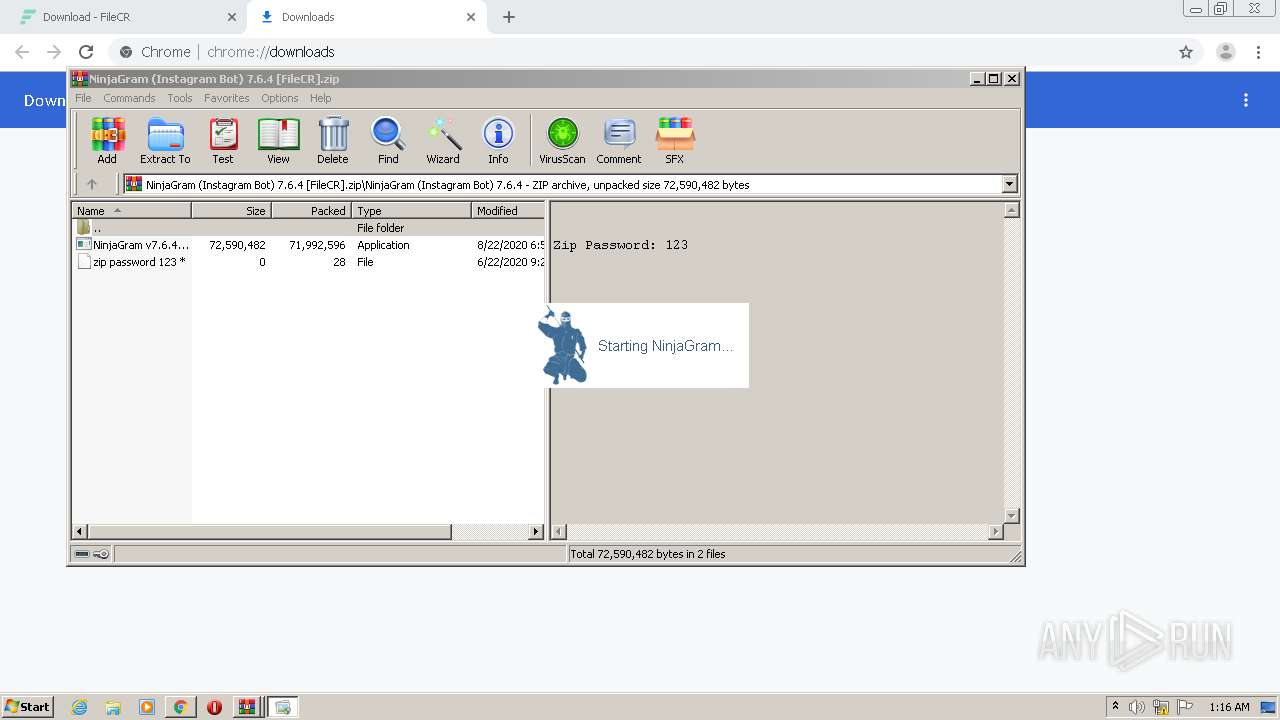Start VirusScan on the archive

(x=562, y=140)
